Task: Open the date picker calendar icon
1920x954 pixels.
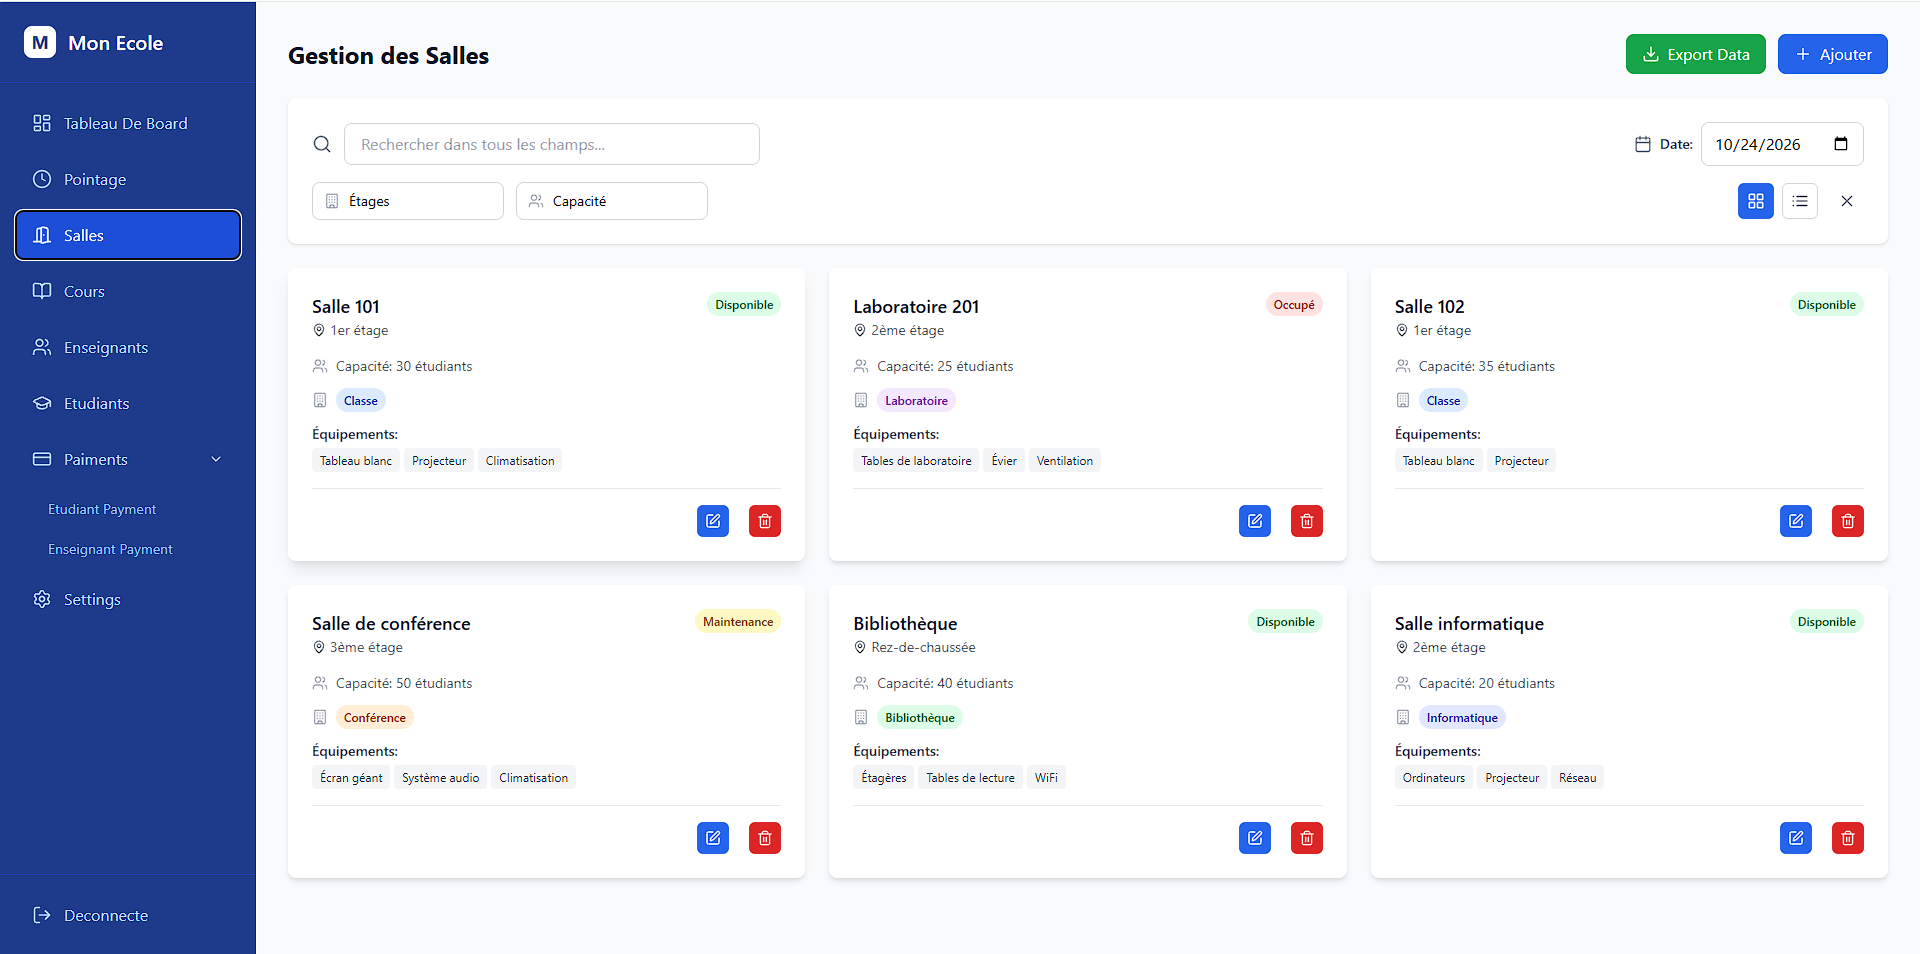Action: pos(1841,144)
